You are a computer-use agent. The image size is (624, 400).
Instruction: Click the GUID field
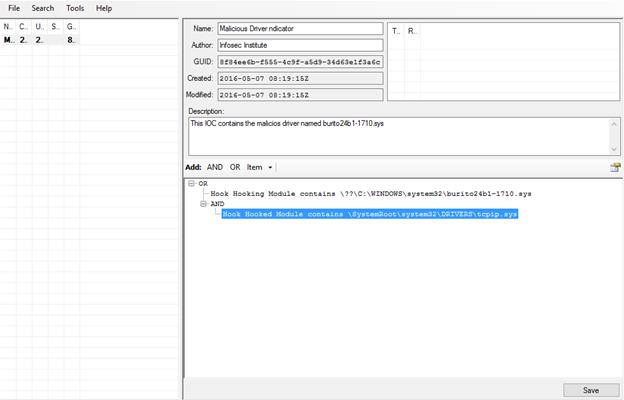(x=299, y=62)
